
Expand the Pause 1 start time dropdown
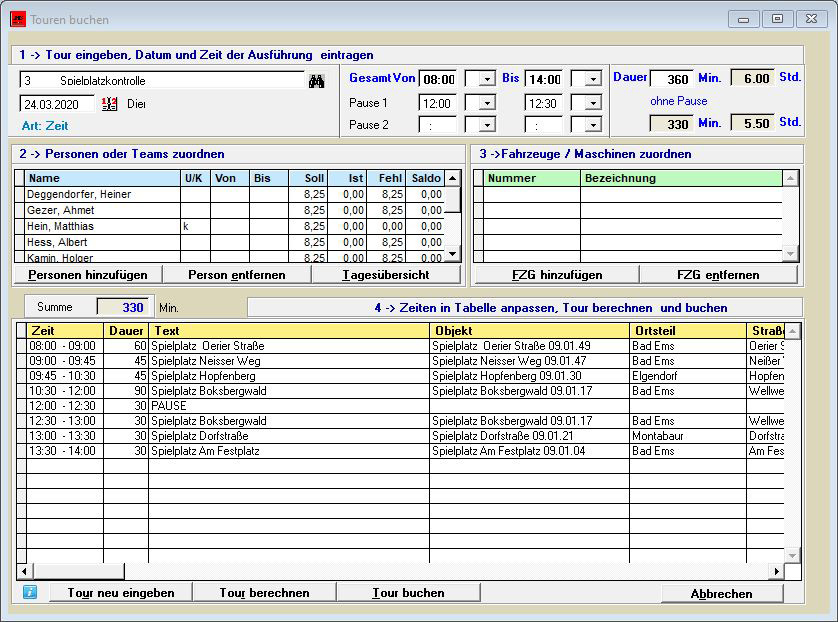[485, 103]
